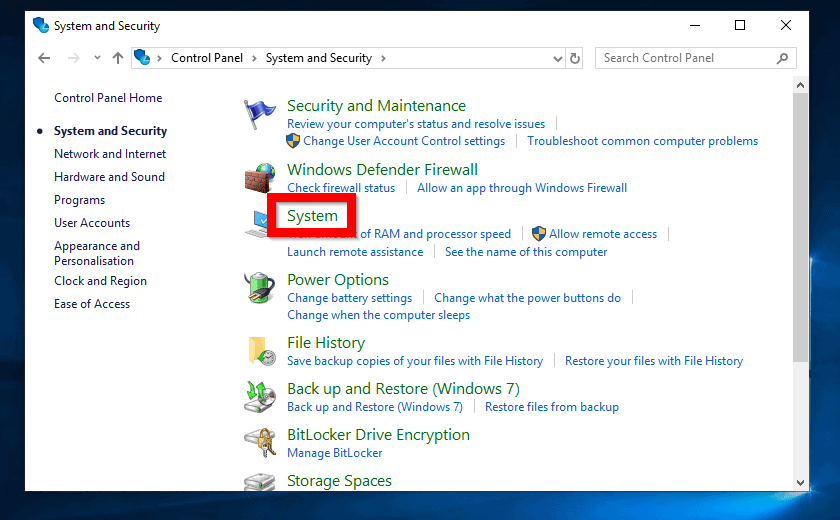The image size is (840, 520).
Task: Click the Search Control Panel field
Action: [x=695, y=58]
